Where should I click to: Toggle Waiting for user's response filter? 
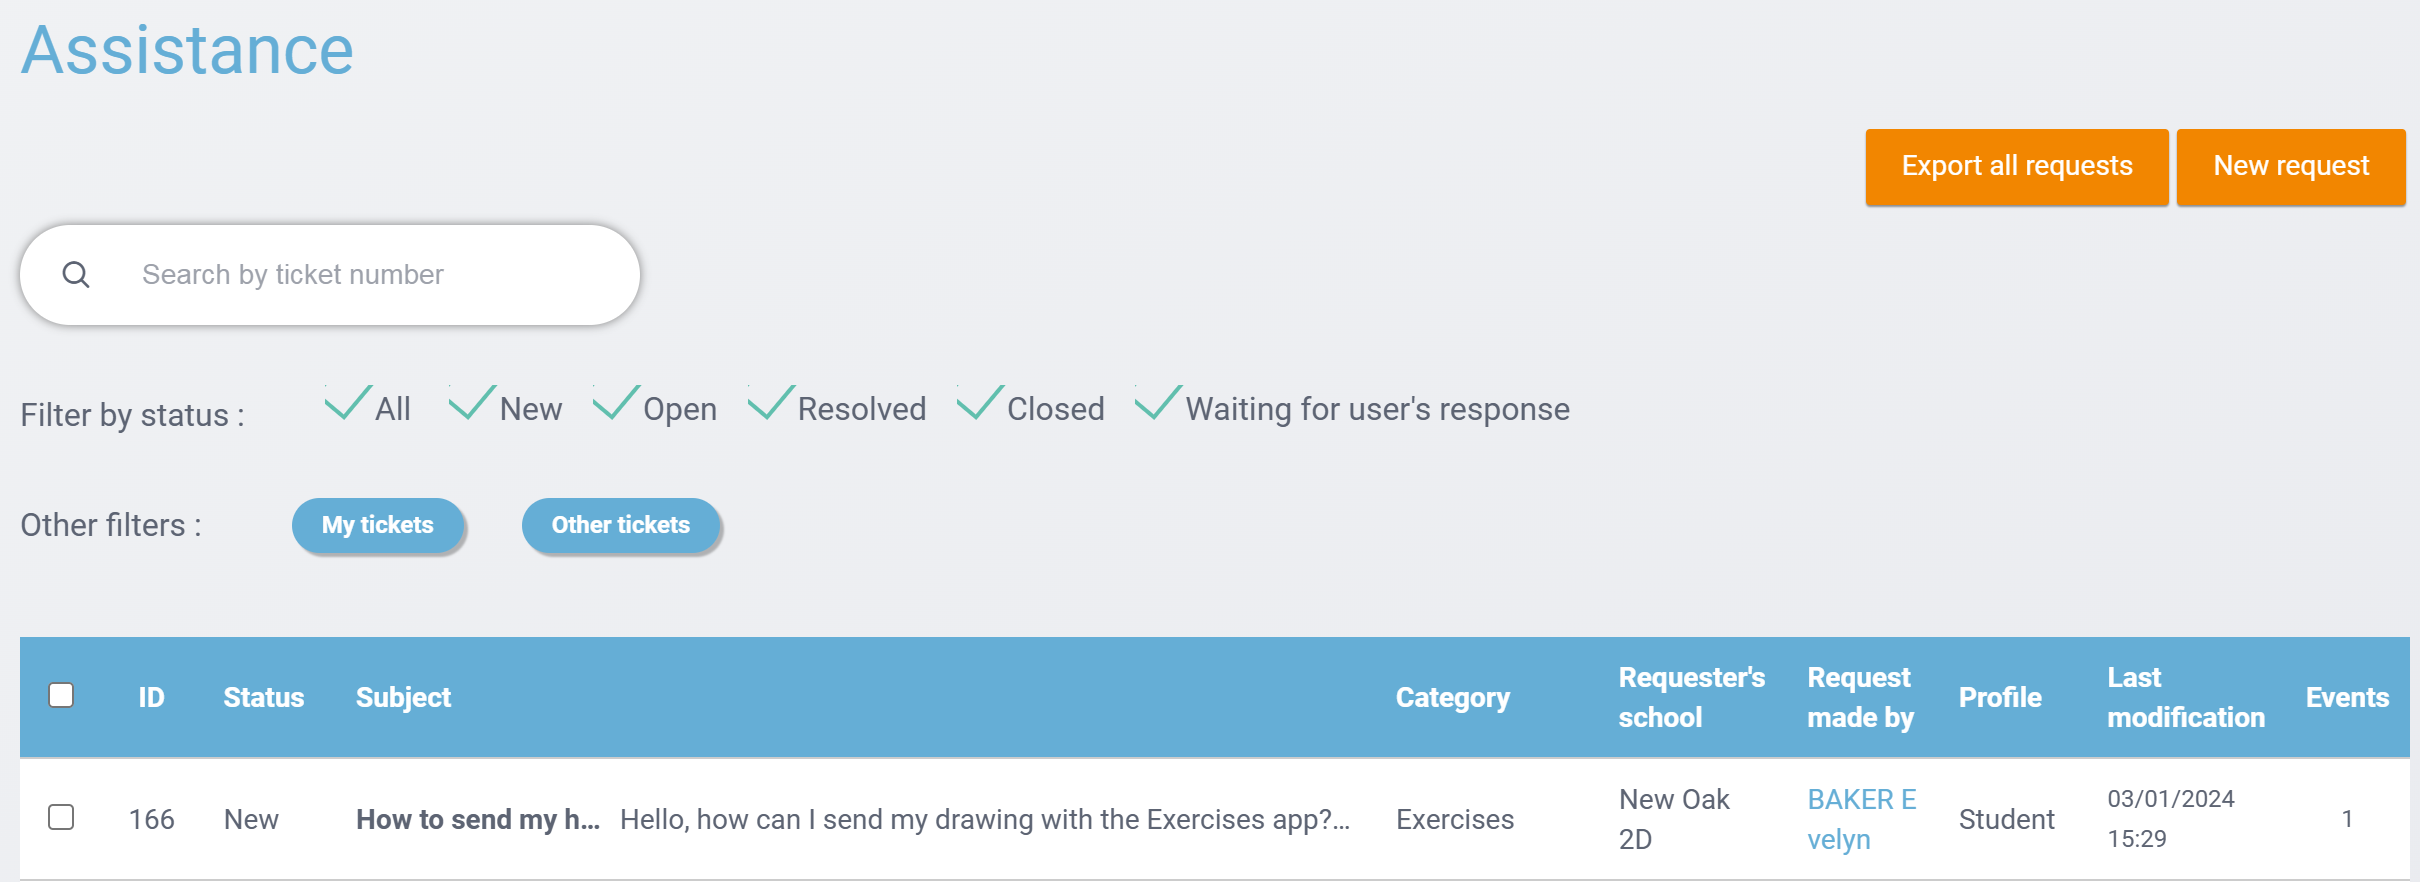tap(1159, 405)
